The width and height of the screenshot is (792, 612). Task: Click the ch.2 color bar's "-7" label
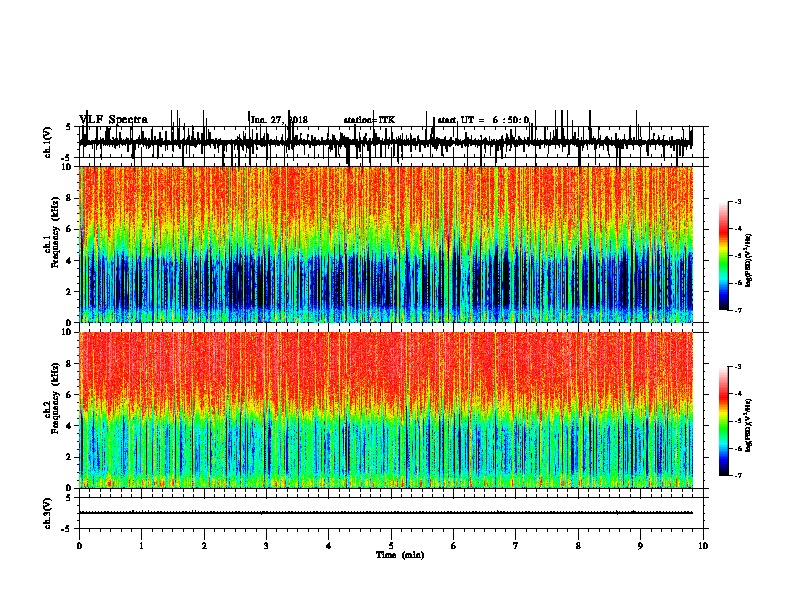tap(737, 475)
